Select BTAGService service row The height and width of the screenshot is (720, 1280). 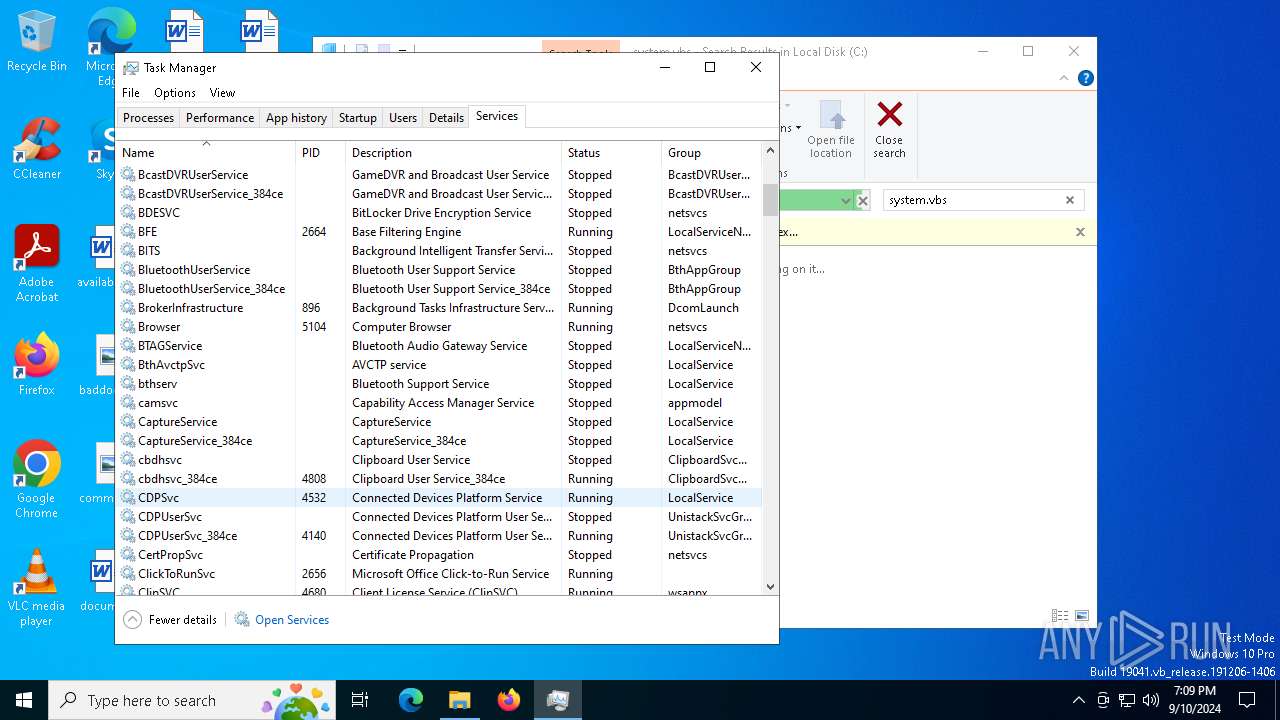(439, 346)
